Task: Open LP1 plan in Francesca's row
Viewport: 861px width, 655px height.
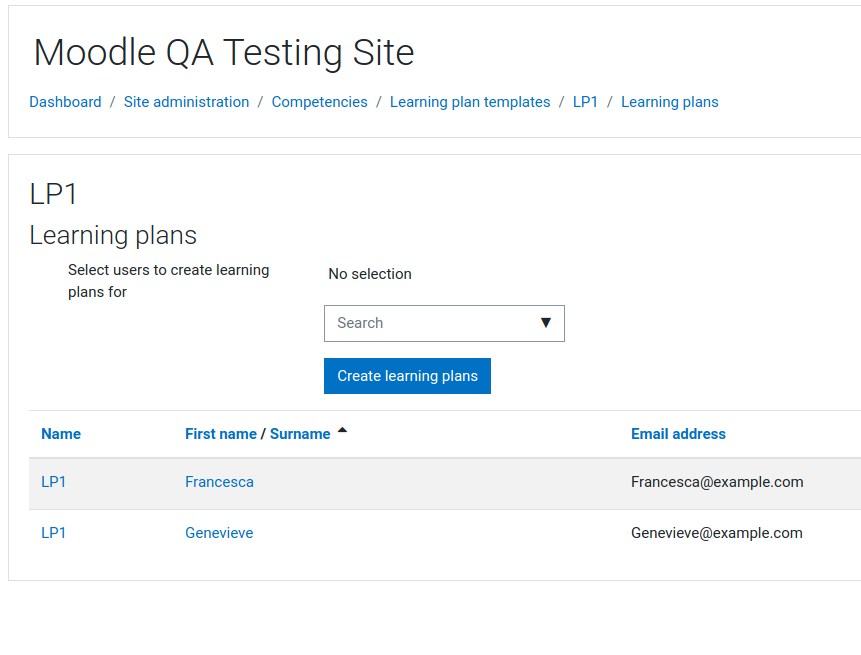Action: (x=53, y=482)
